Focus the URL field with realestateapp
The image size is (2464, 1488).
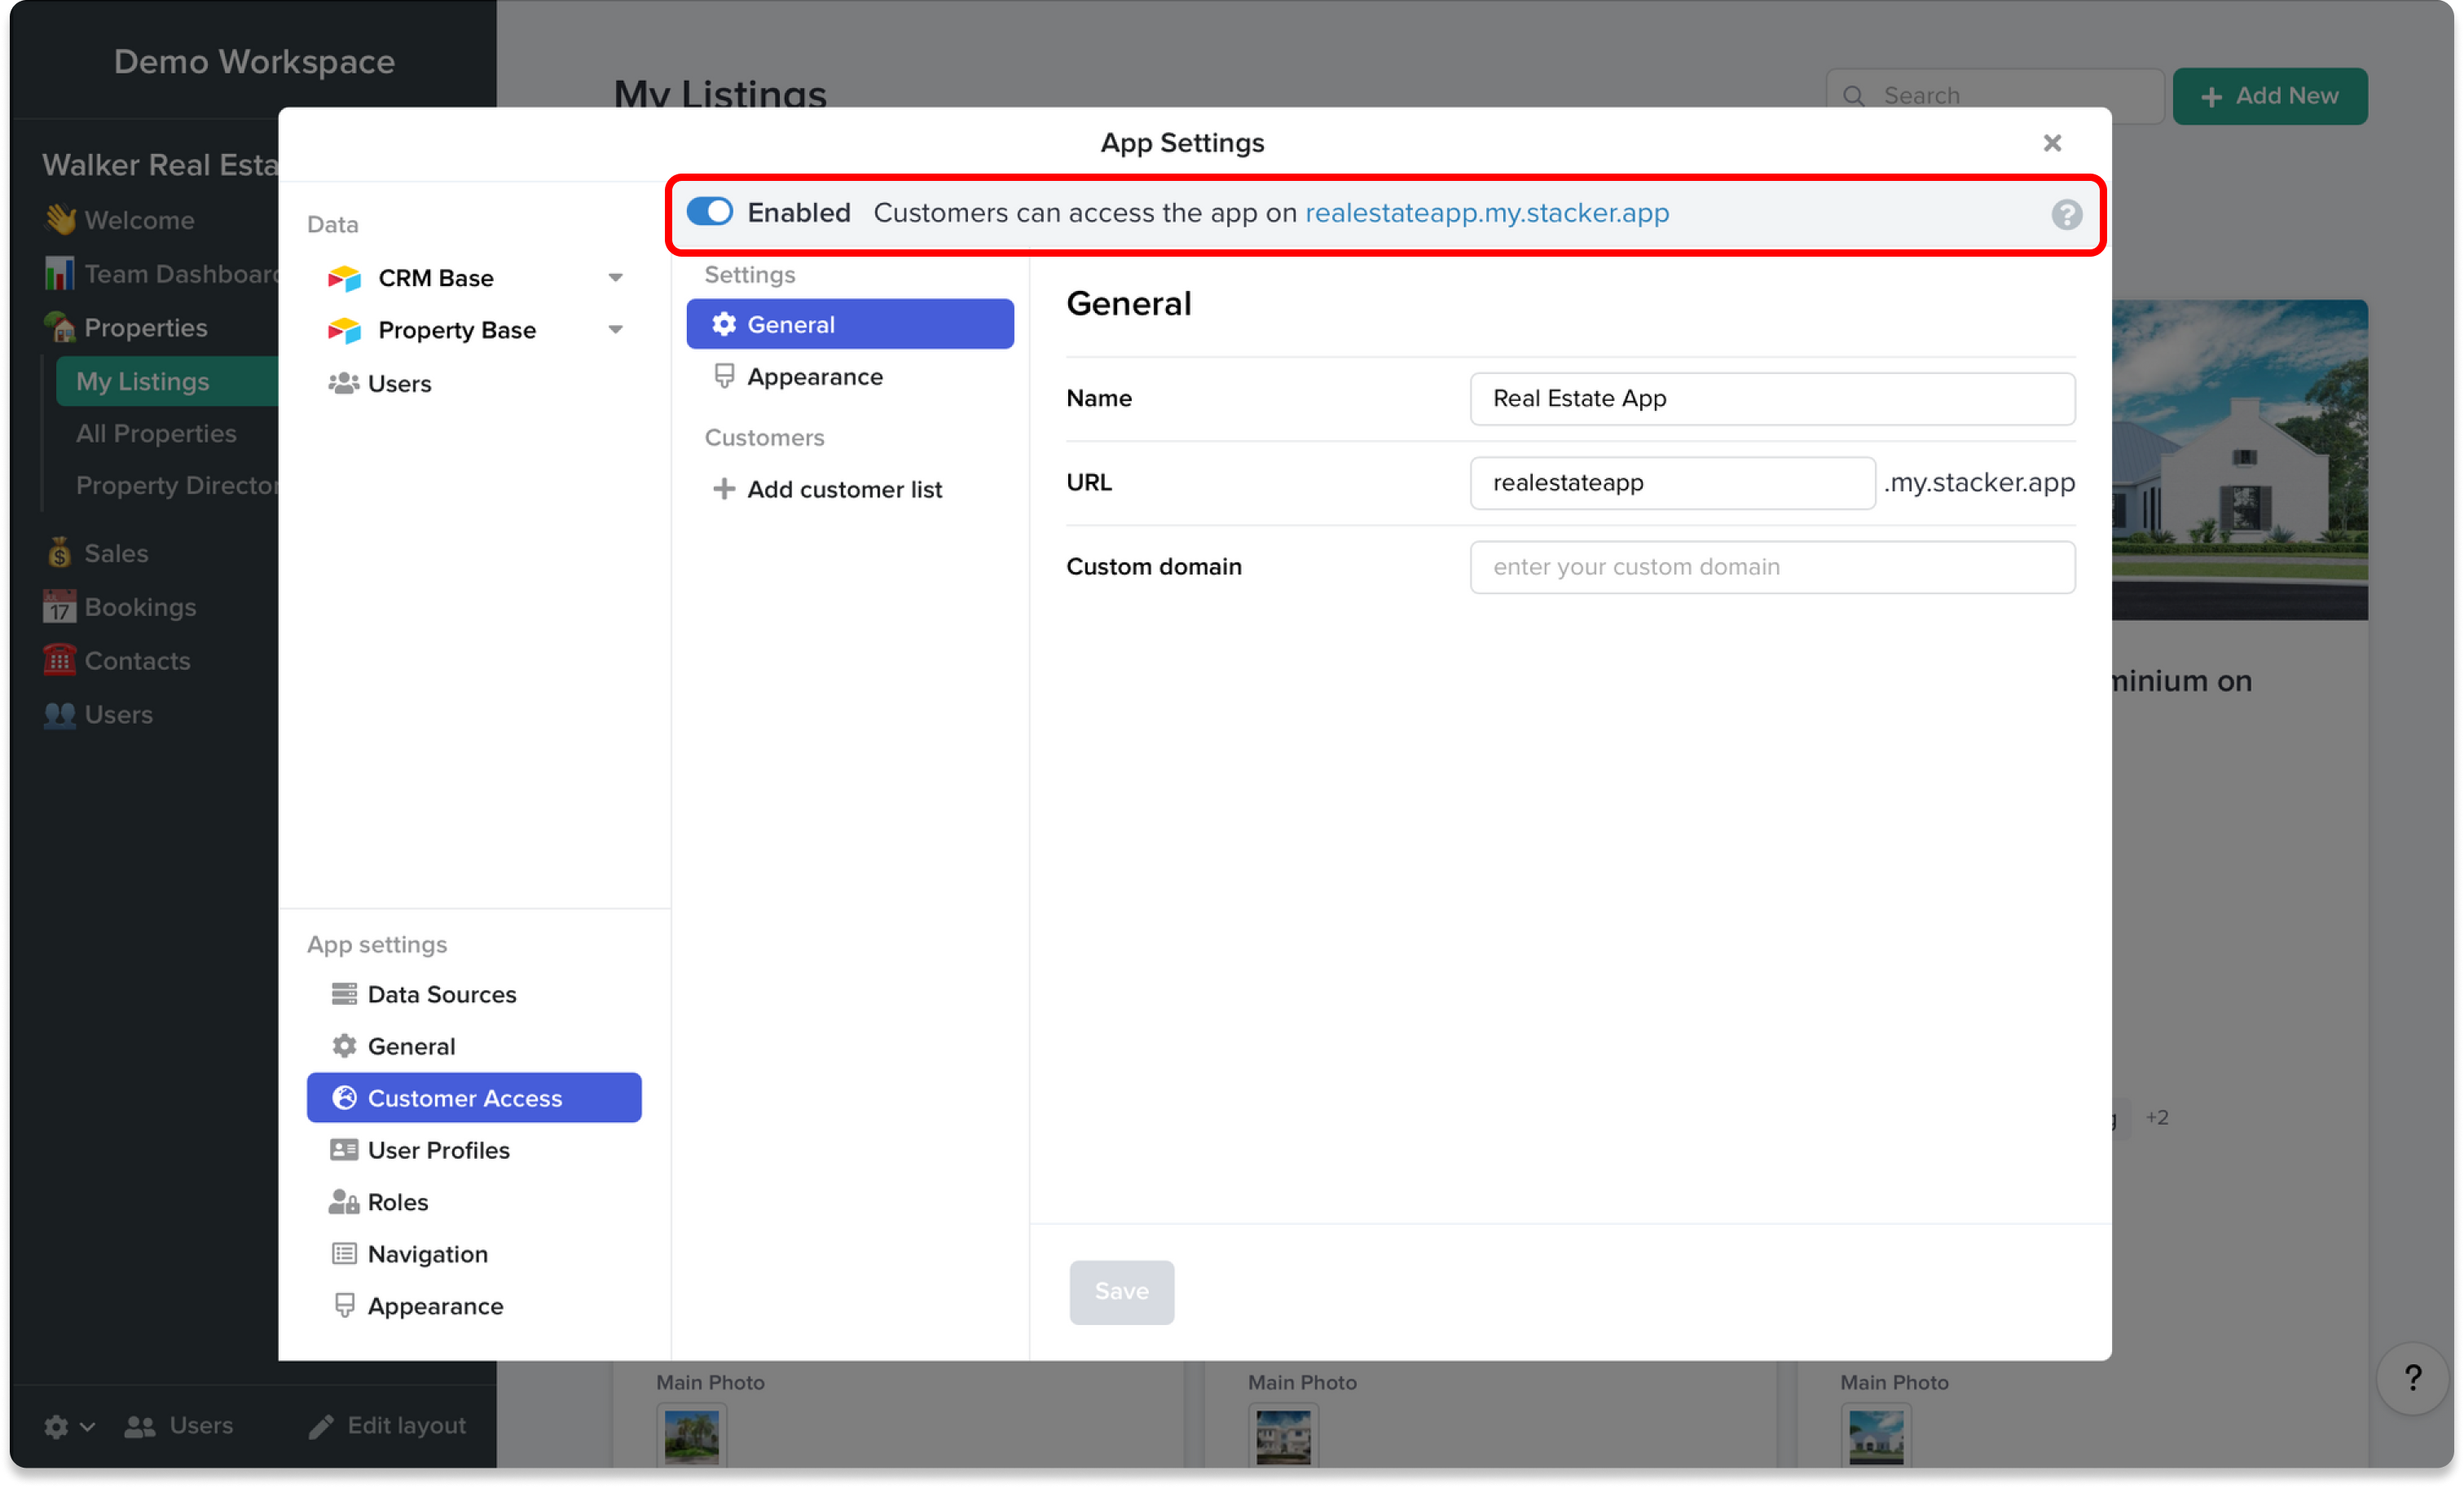click(x=1672, y=483)
